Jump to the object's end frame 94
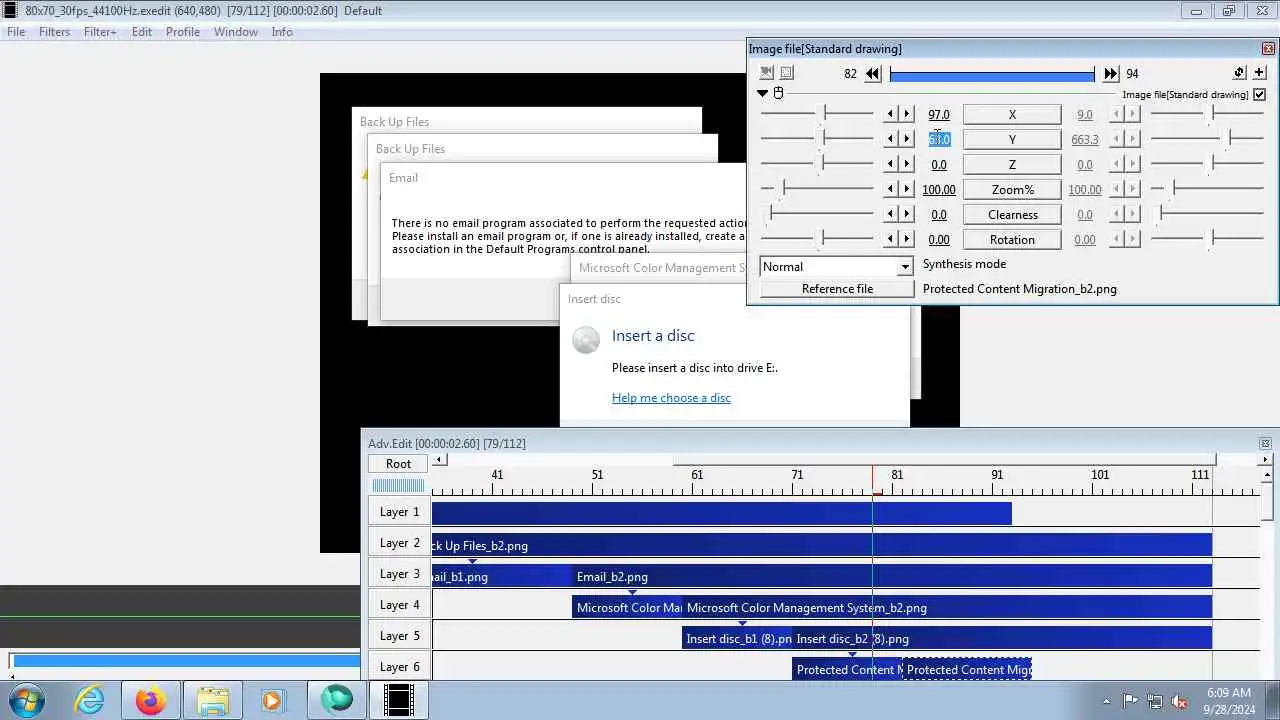 (x=1111, y=74)
